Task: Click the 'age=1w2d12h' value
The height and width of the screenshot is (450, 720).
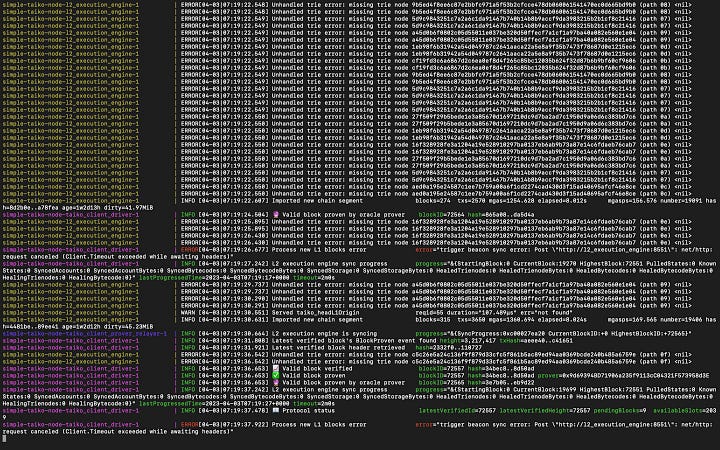Action: pos(81,326)
